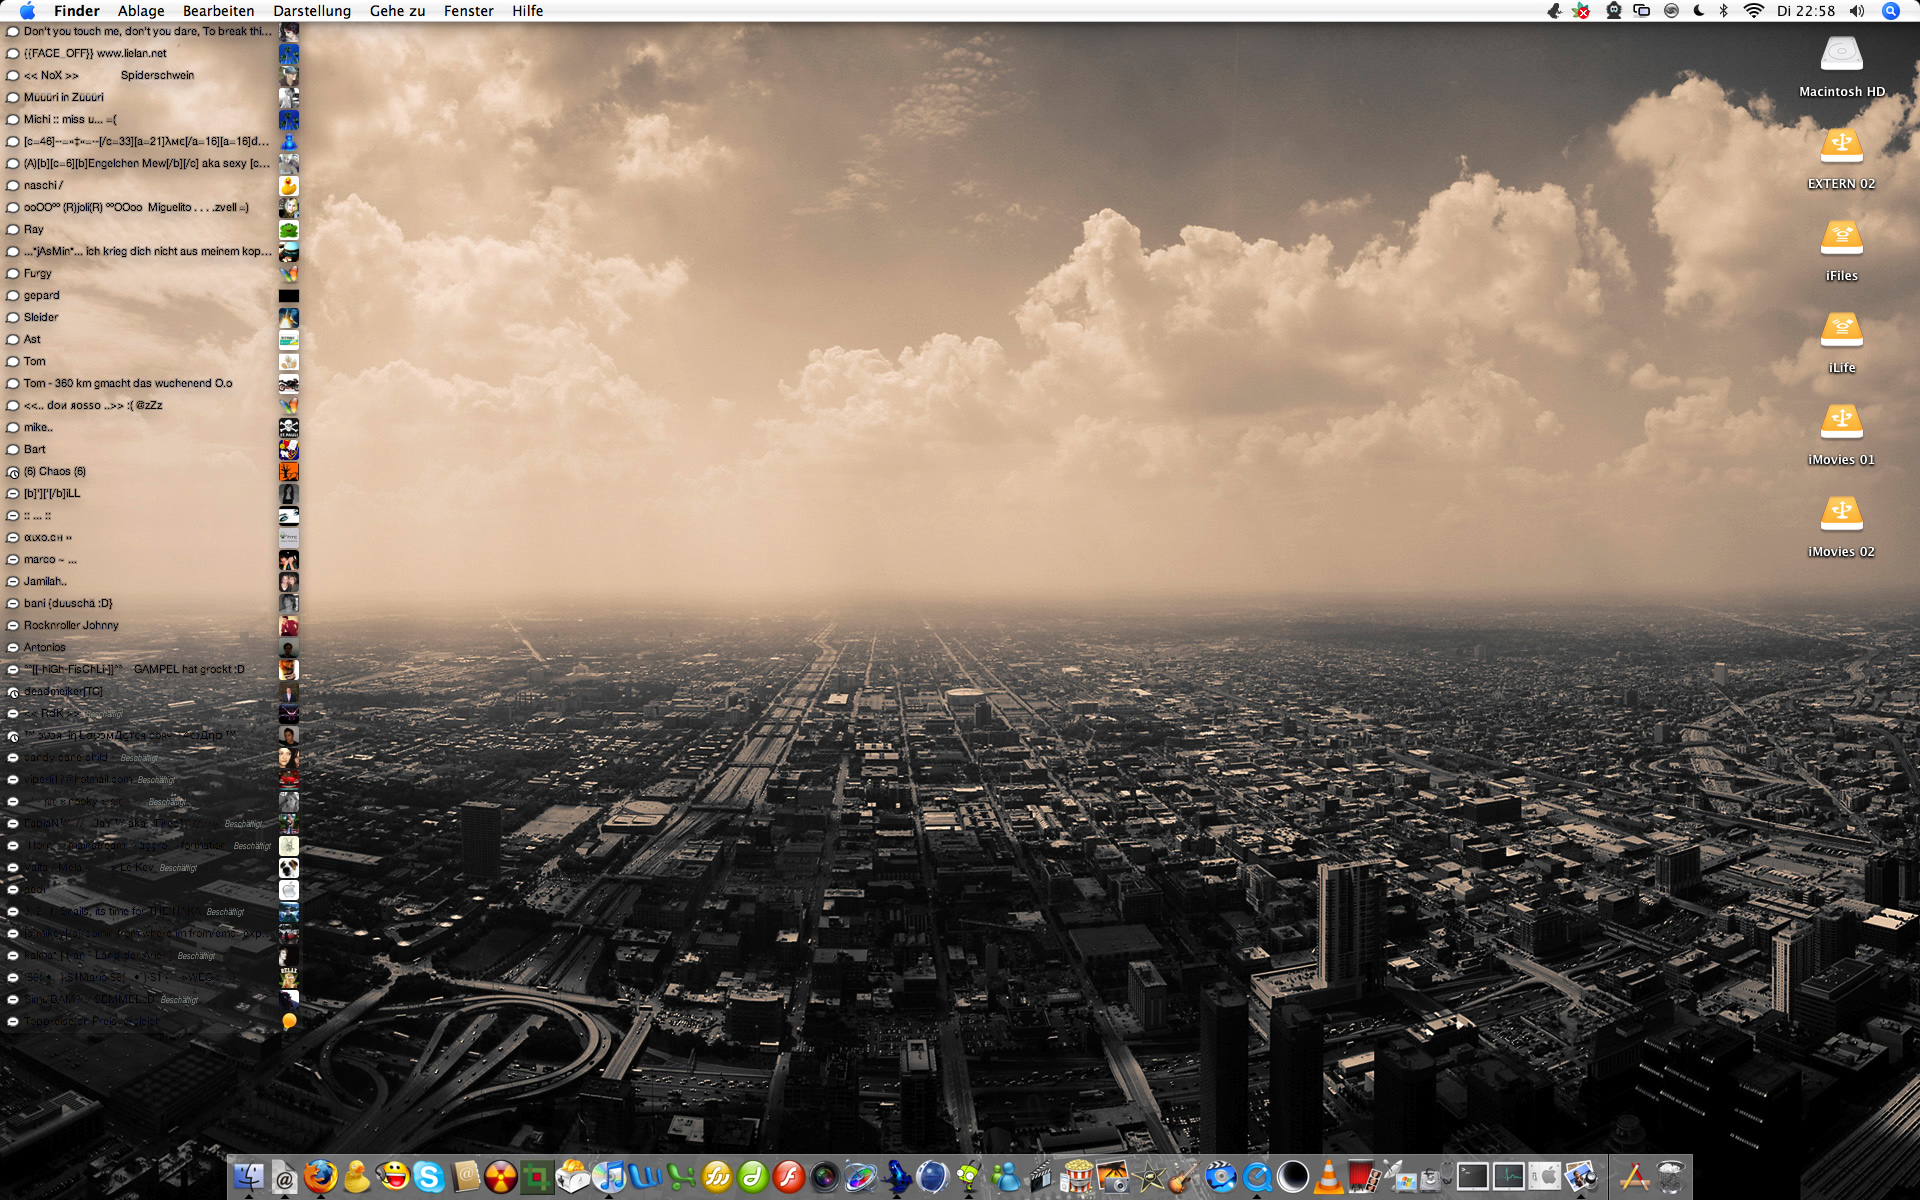Screen dimensions: 1920x1200
Task: Open the Trash in the dock
Action: [1670, 1177]
